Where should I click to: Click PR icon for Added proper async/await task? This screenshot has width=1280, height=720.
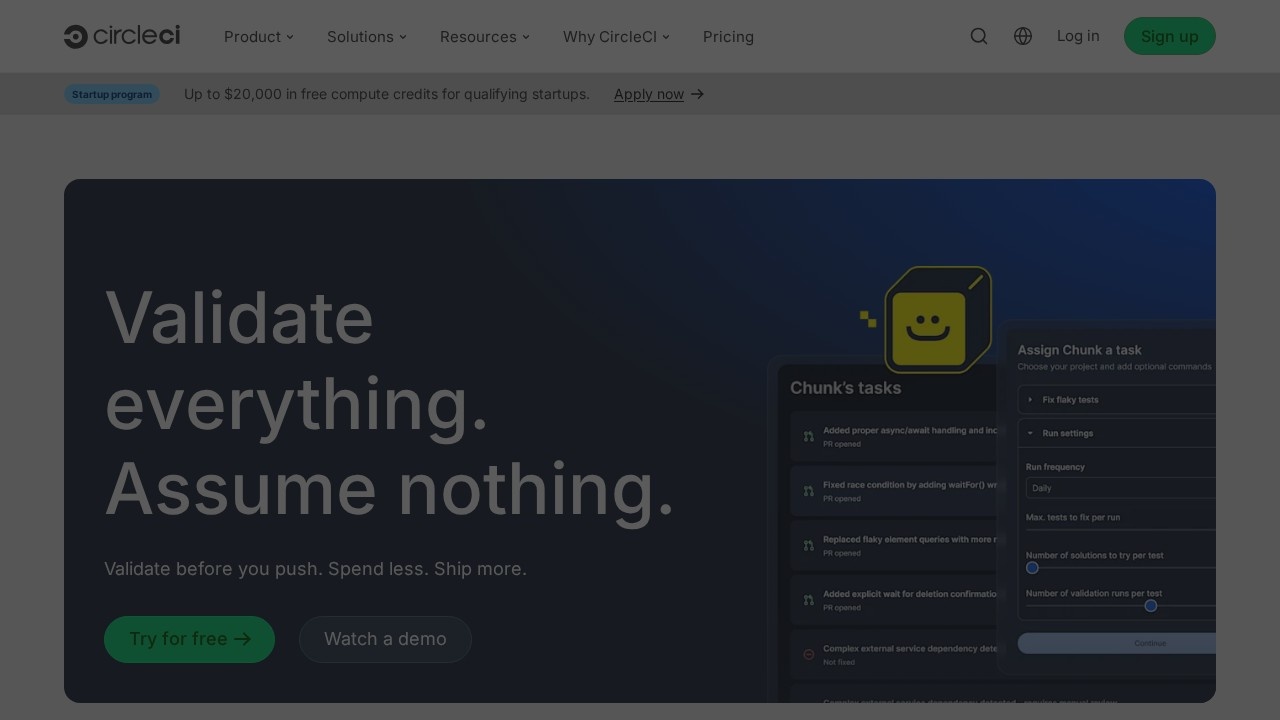[809, 437]
